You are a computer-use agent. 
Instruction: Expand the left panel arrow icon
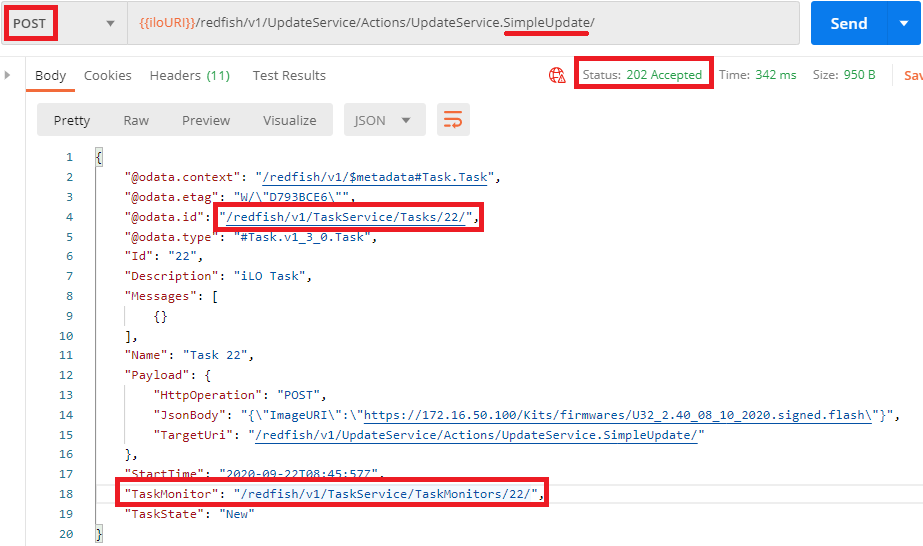point(8,75)
